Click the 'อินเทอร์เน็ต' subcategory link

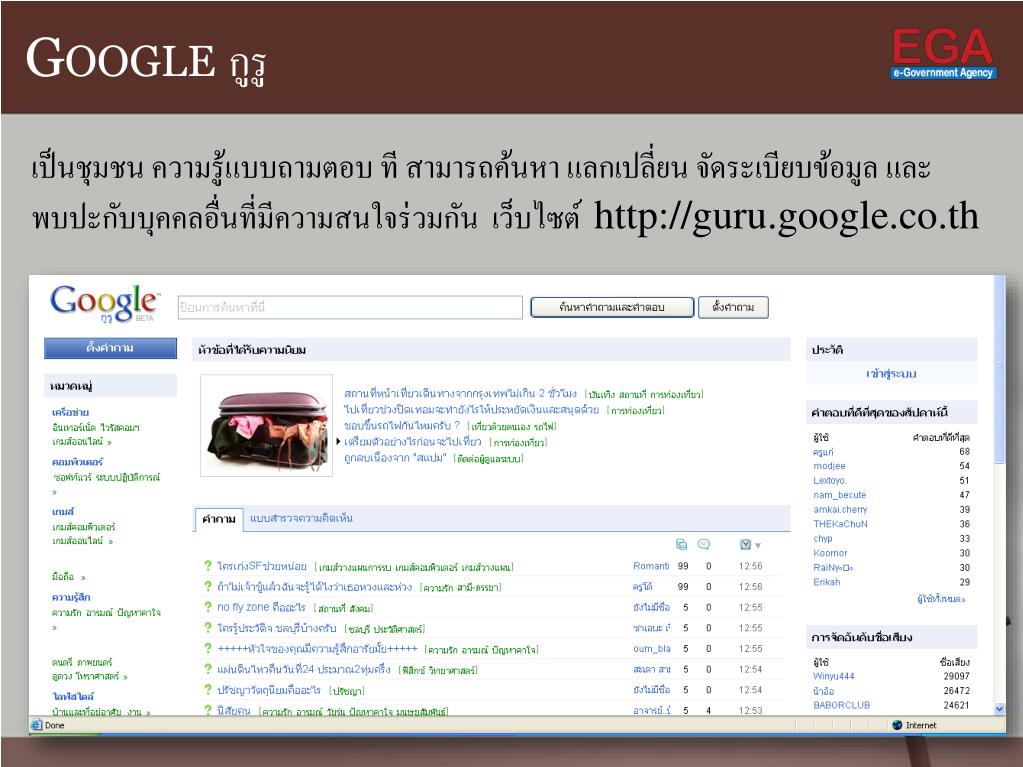pos(74,427)
